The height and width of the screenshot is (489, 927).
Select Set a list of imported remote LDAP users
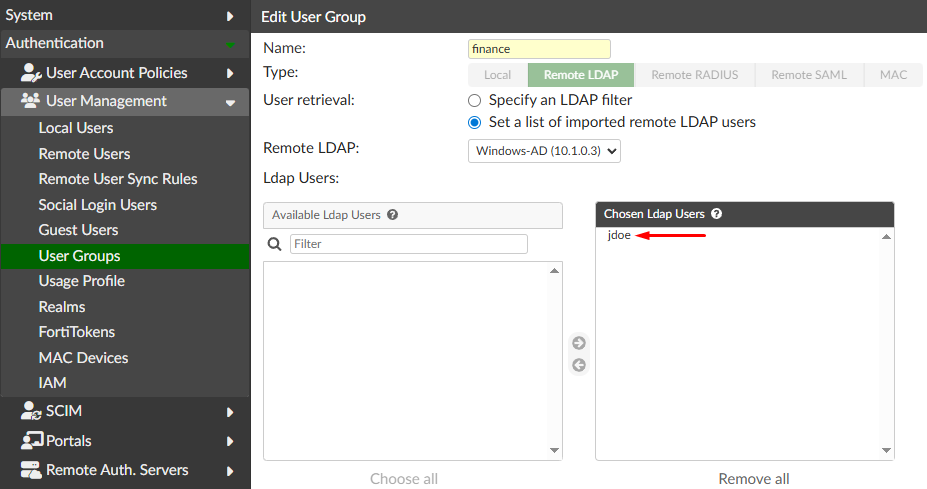point(475,122)
